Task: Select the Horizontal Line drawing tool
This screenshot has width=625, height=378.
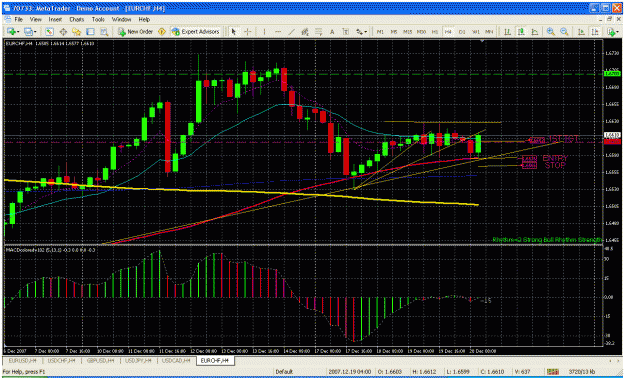Action: [x=278, y=32]
